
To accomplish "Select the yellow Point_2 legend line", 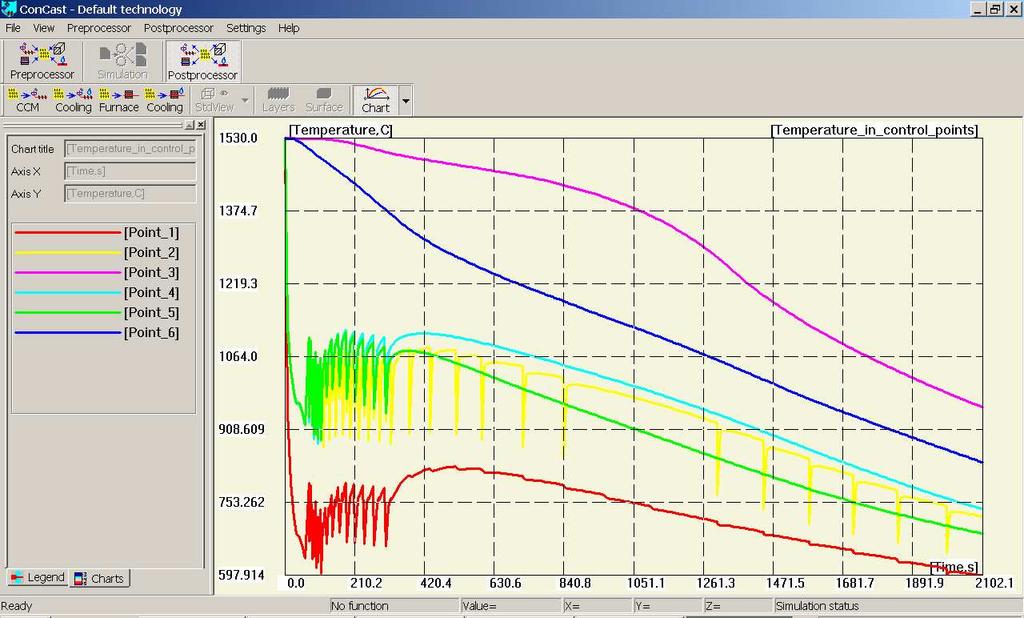I will (x=68, y=253).
